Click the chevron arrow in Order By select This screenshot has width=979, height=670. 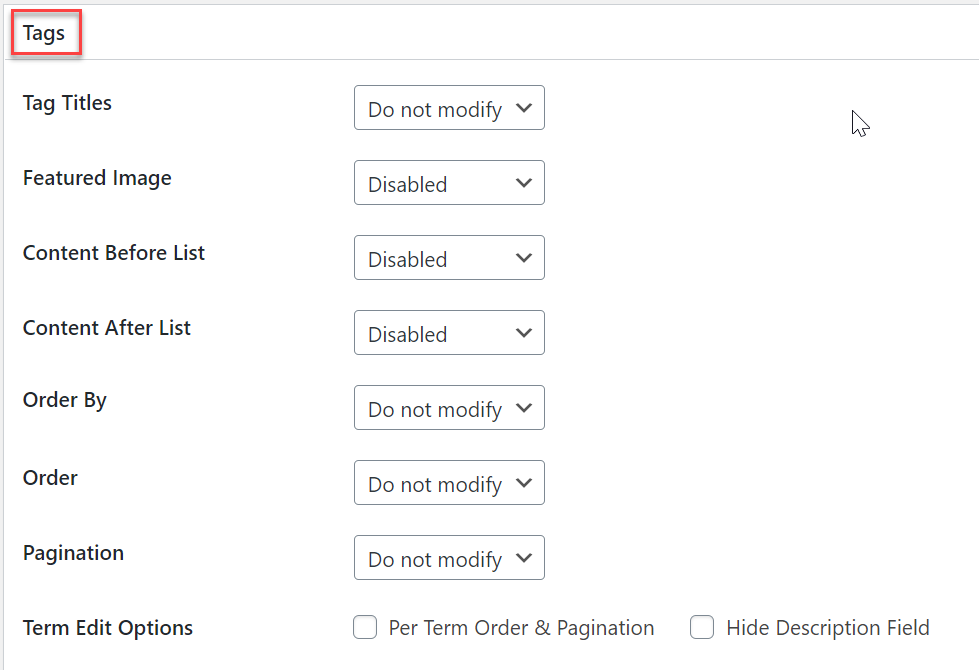click(x=524, y=408)
